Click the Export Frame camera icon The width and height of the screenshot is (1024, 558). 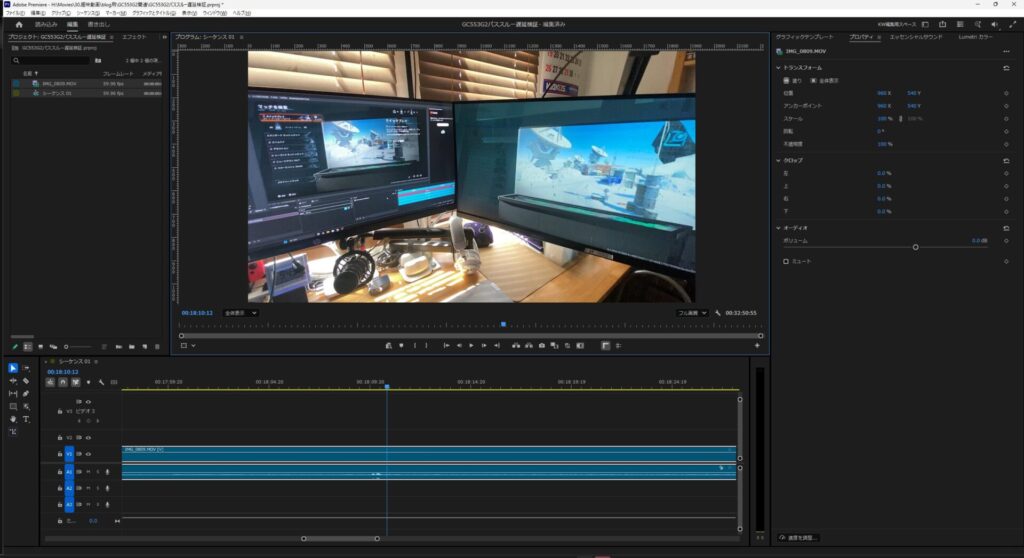(541, 346)
